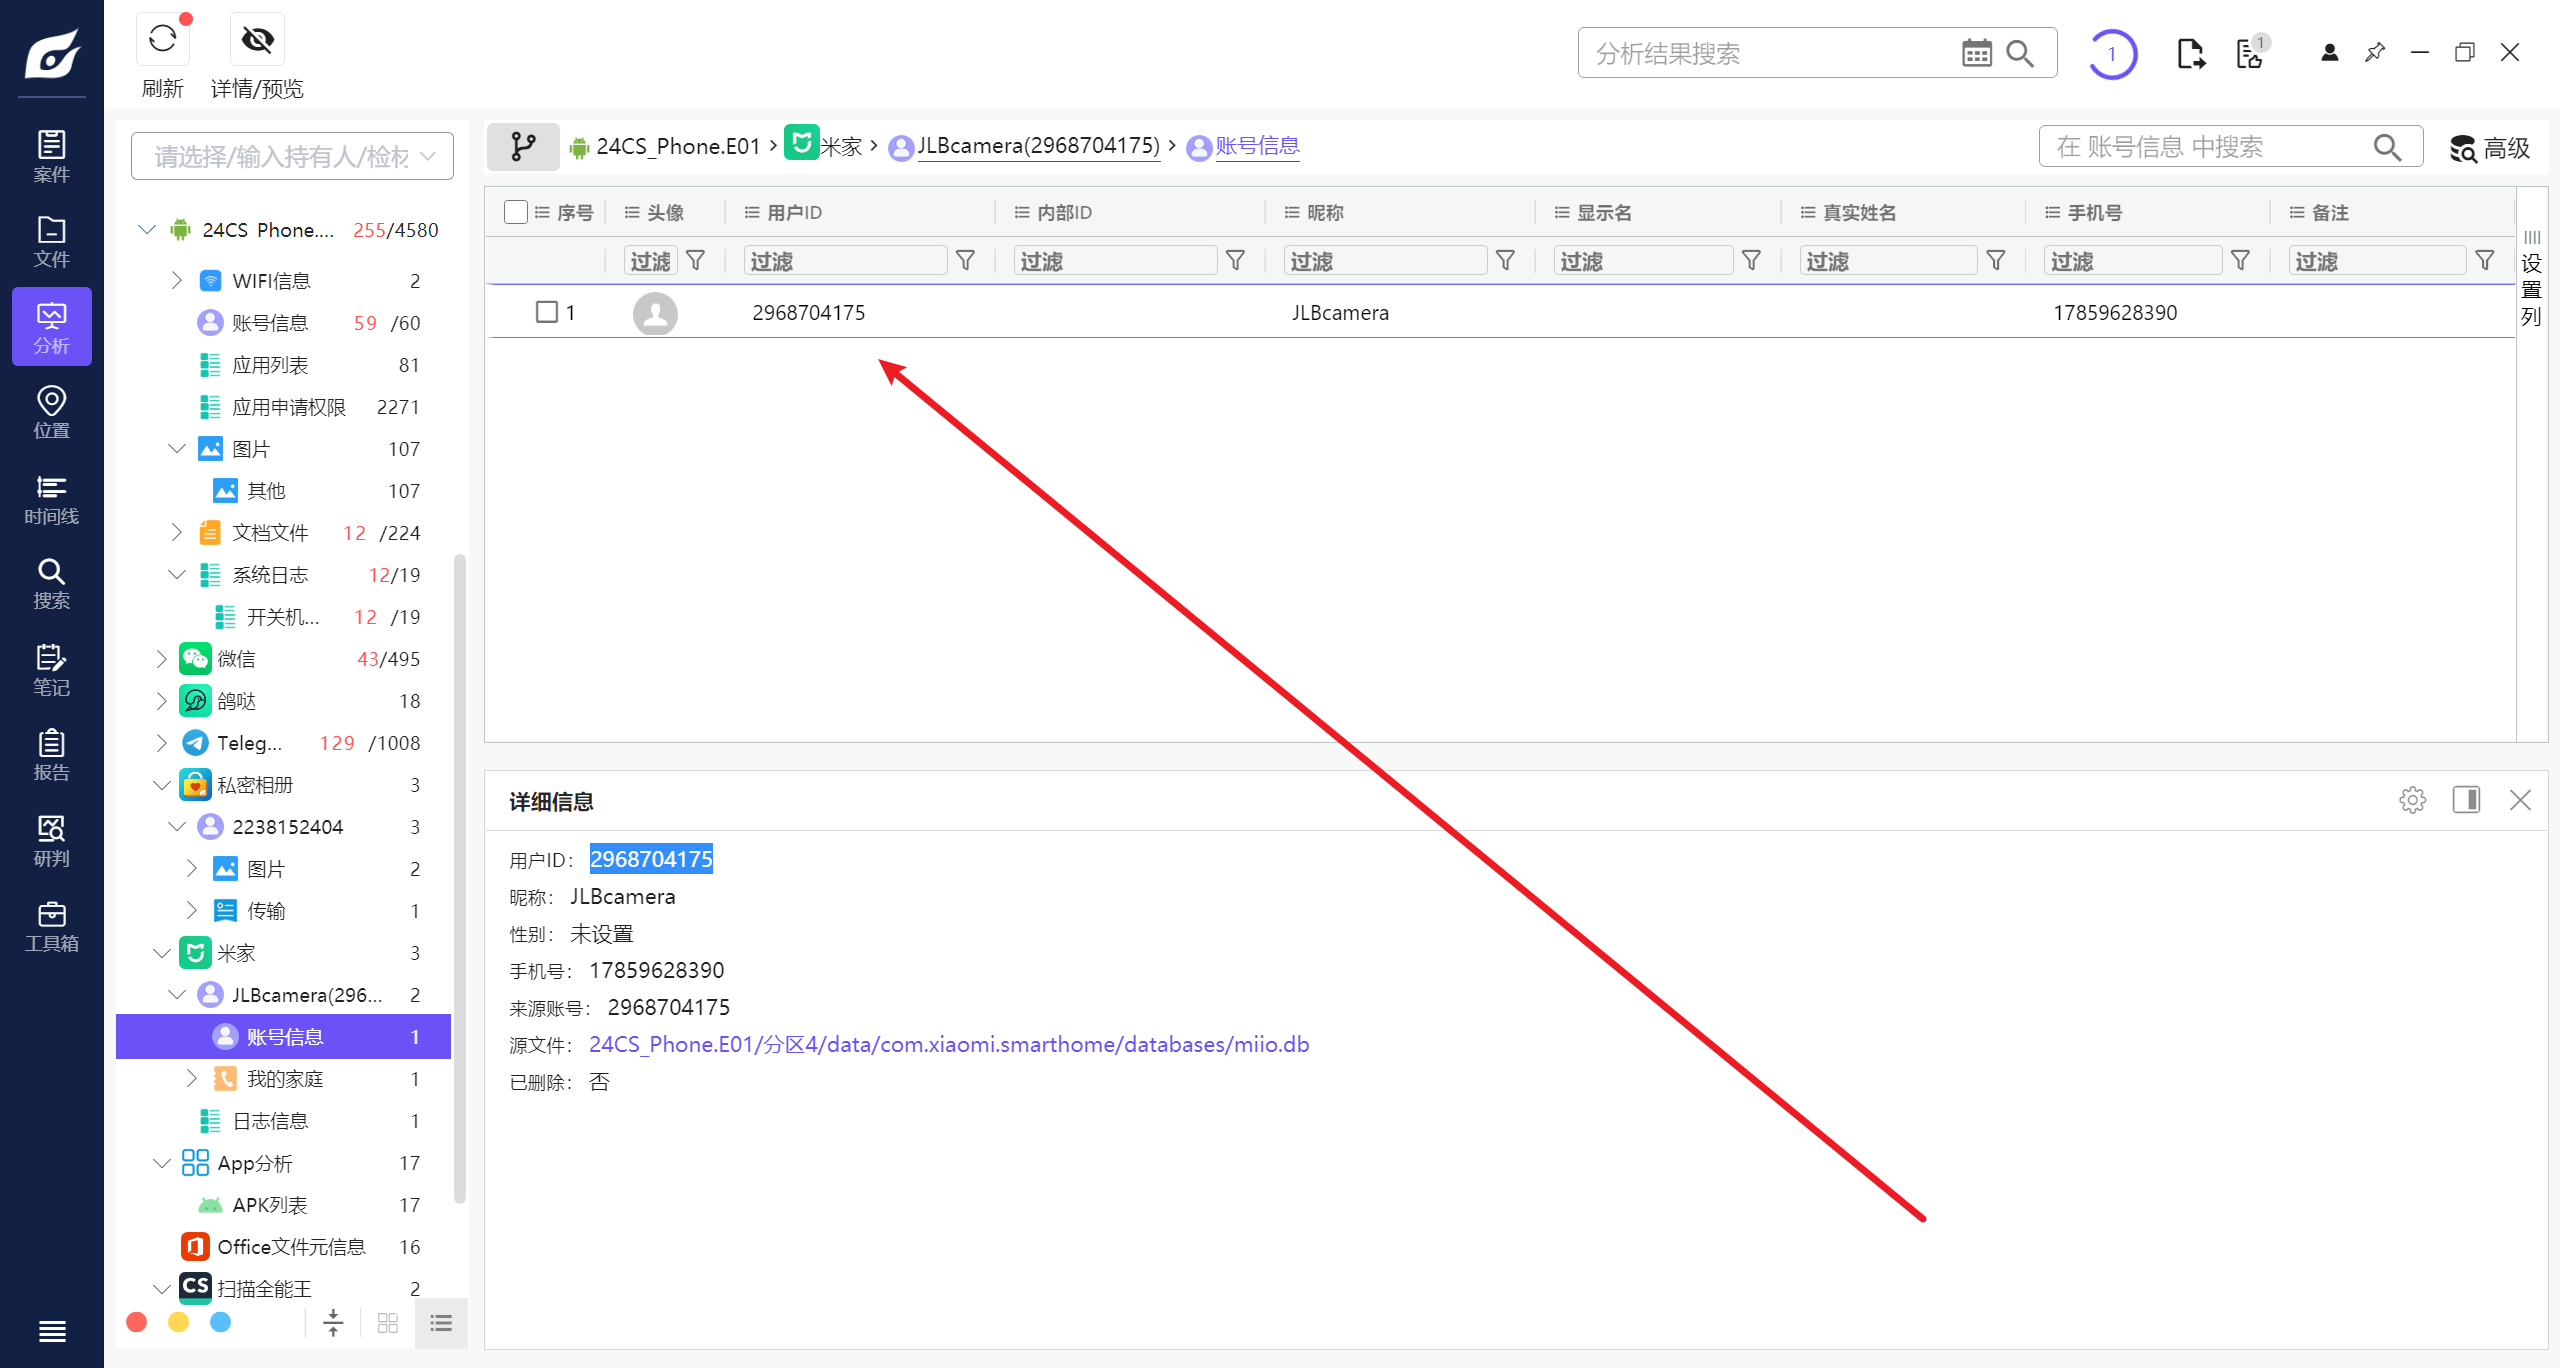Select 我的家庭 item in the tree
The height and width of the screenshot is (1368, 2560).
285,1079
